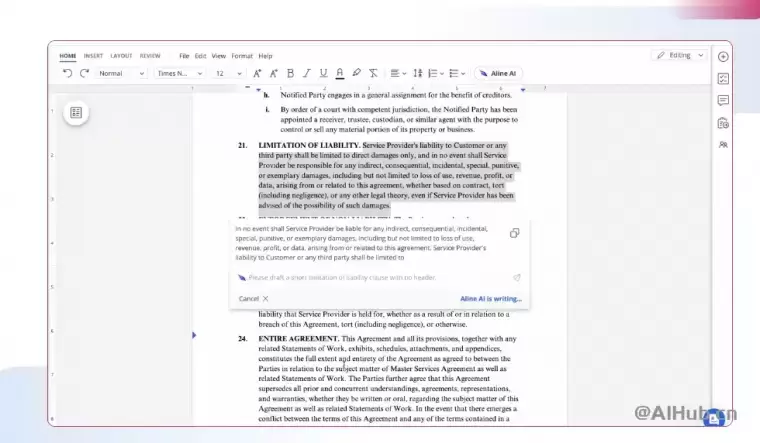Viewport: 760px width, 443px height.
Task: Switch to the INSERT tab
Action: tap(93, 56)
